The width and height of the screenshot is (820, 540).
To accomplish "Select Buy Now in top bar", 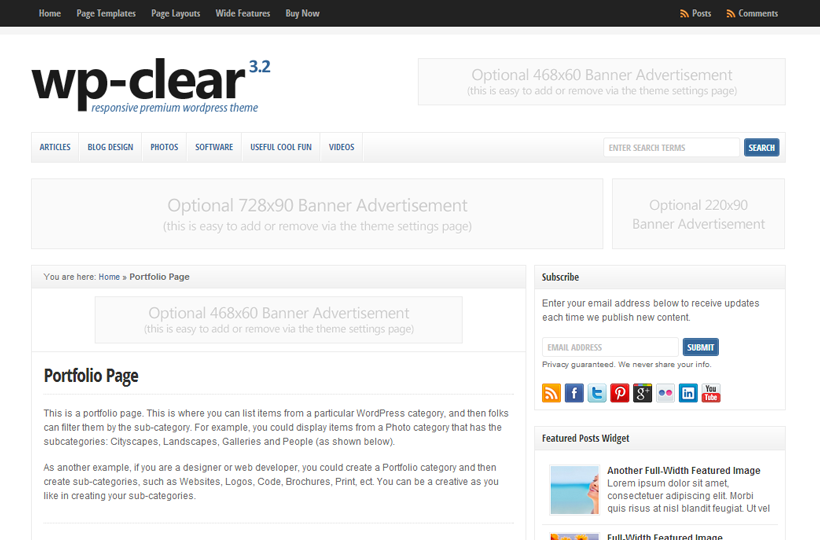I will tap(302, 14).
